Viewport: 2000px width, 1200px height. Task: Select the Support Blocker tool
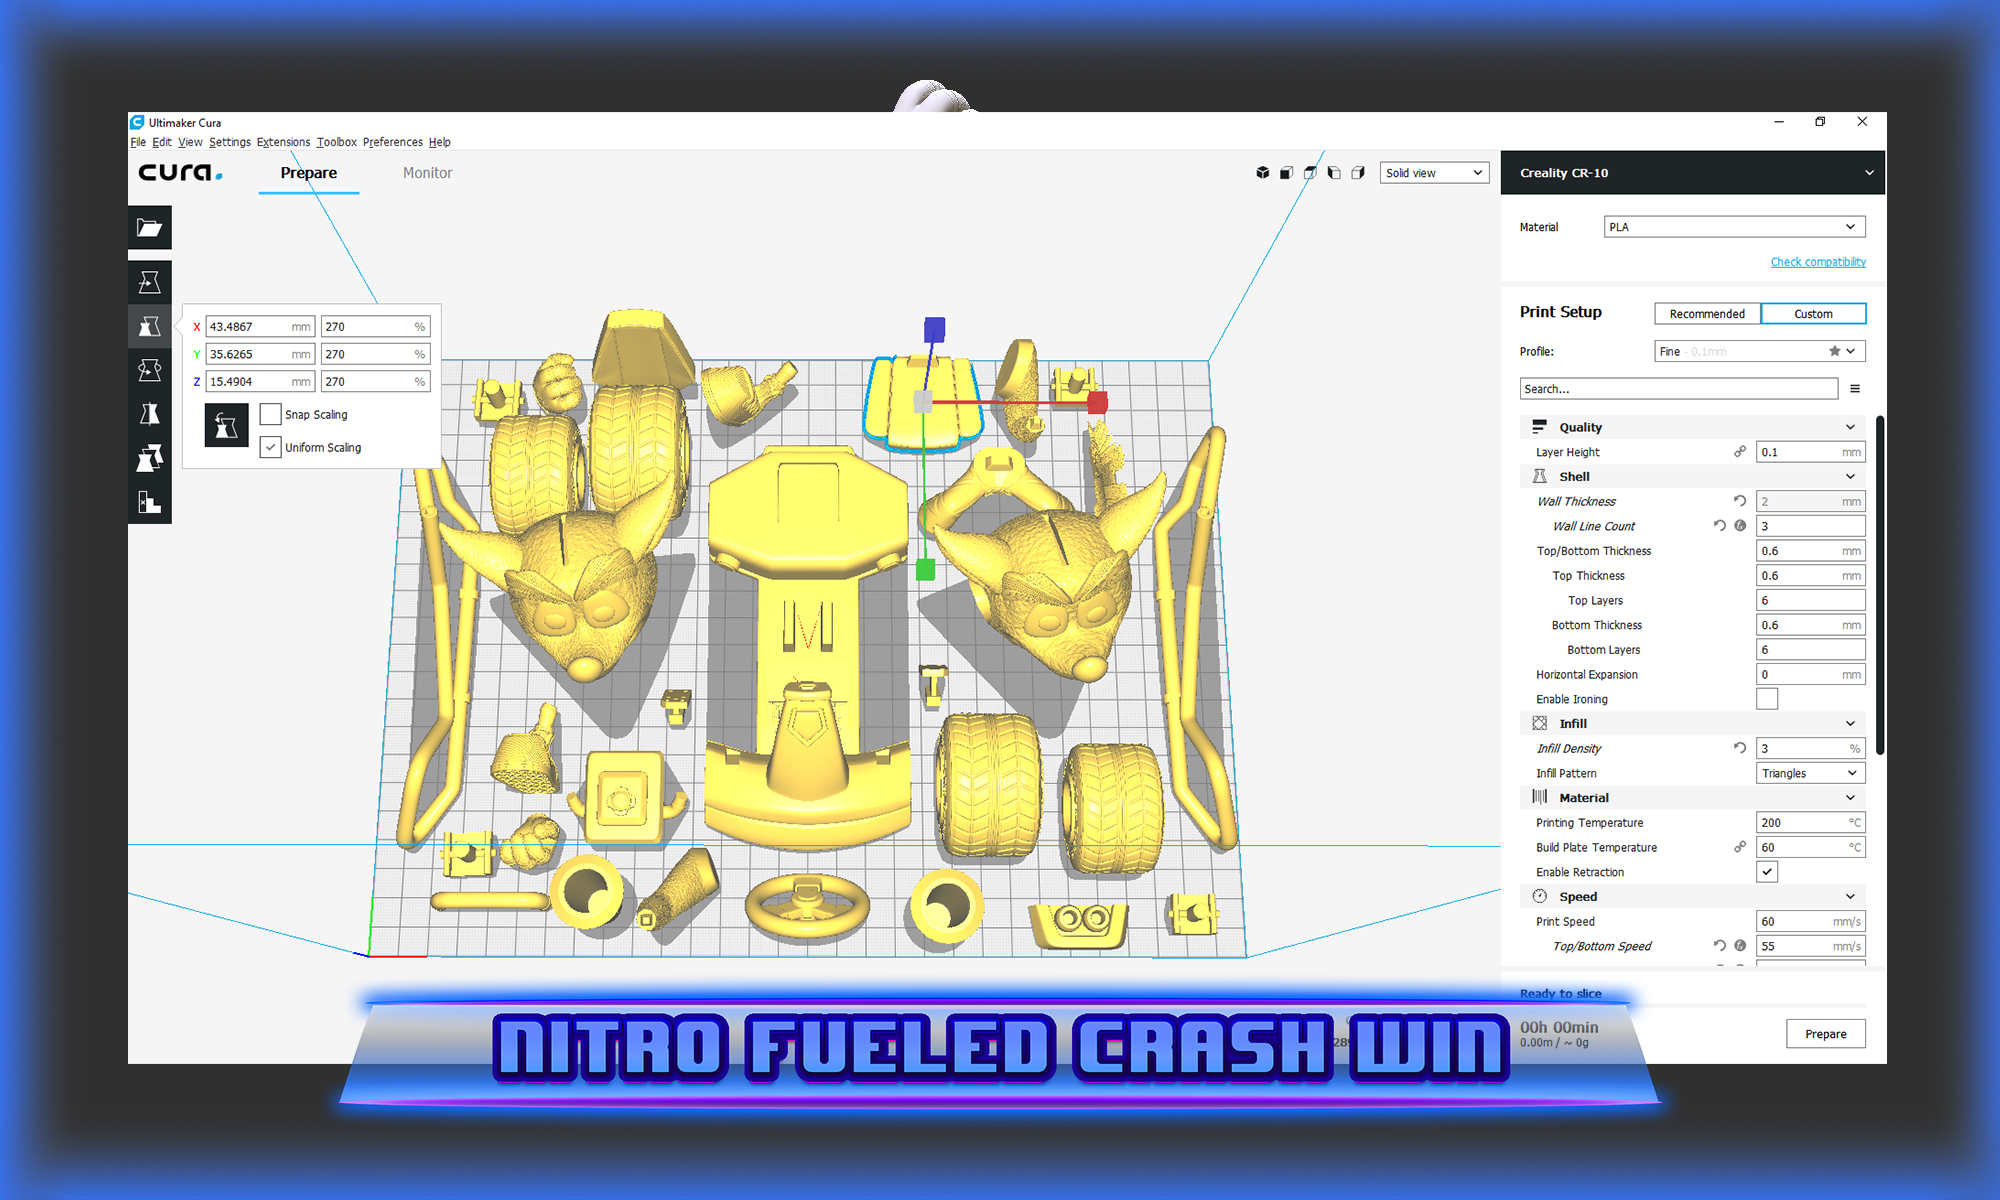click(x=149, y=502)
